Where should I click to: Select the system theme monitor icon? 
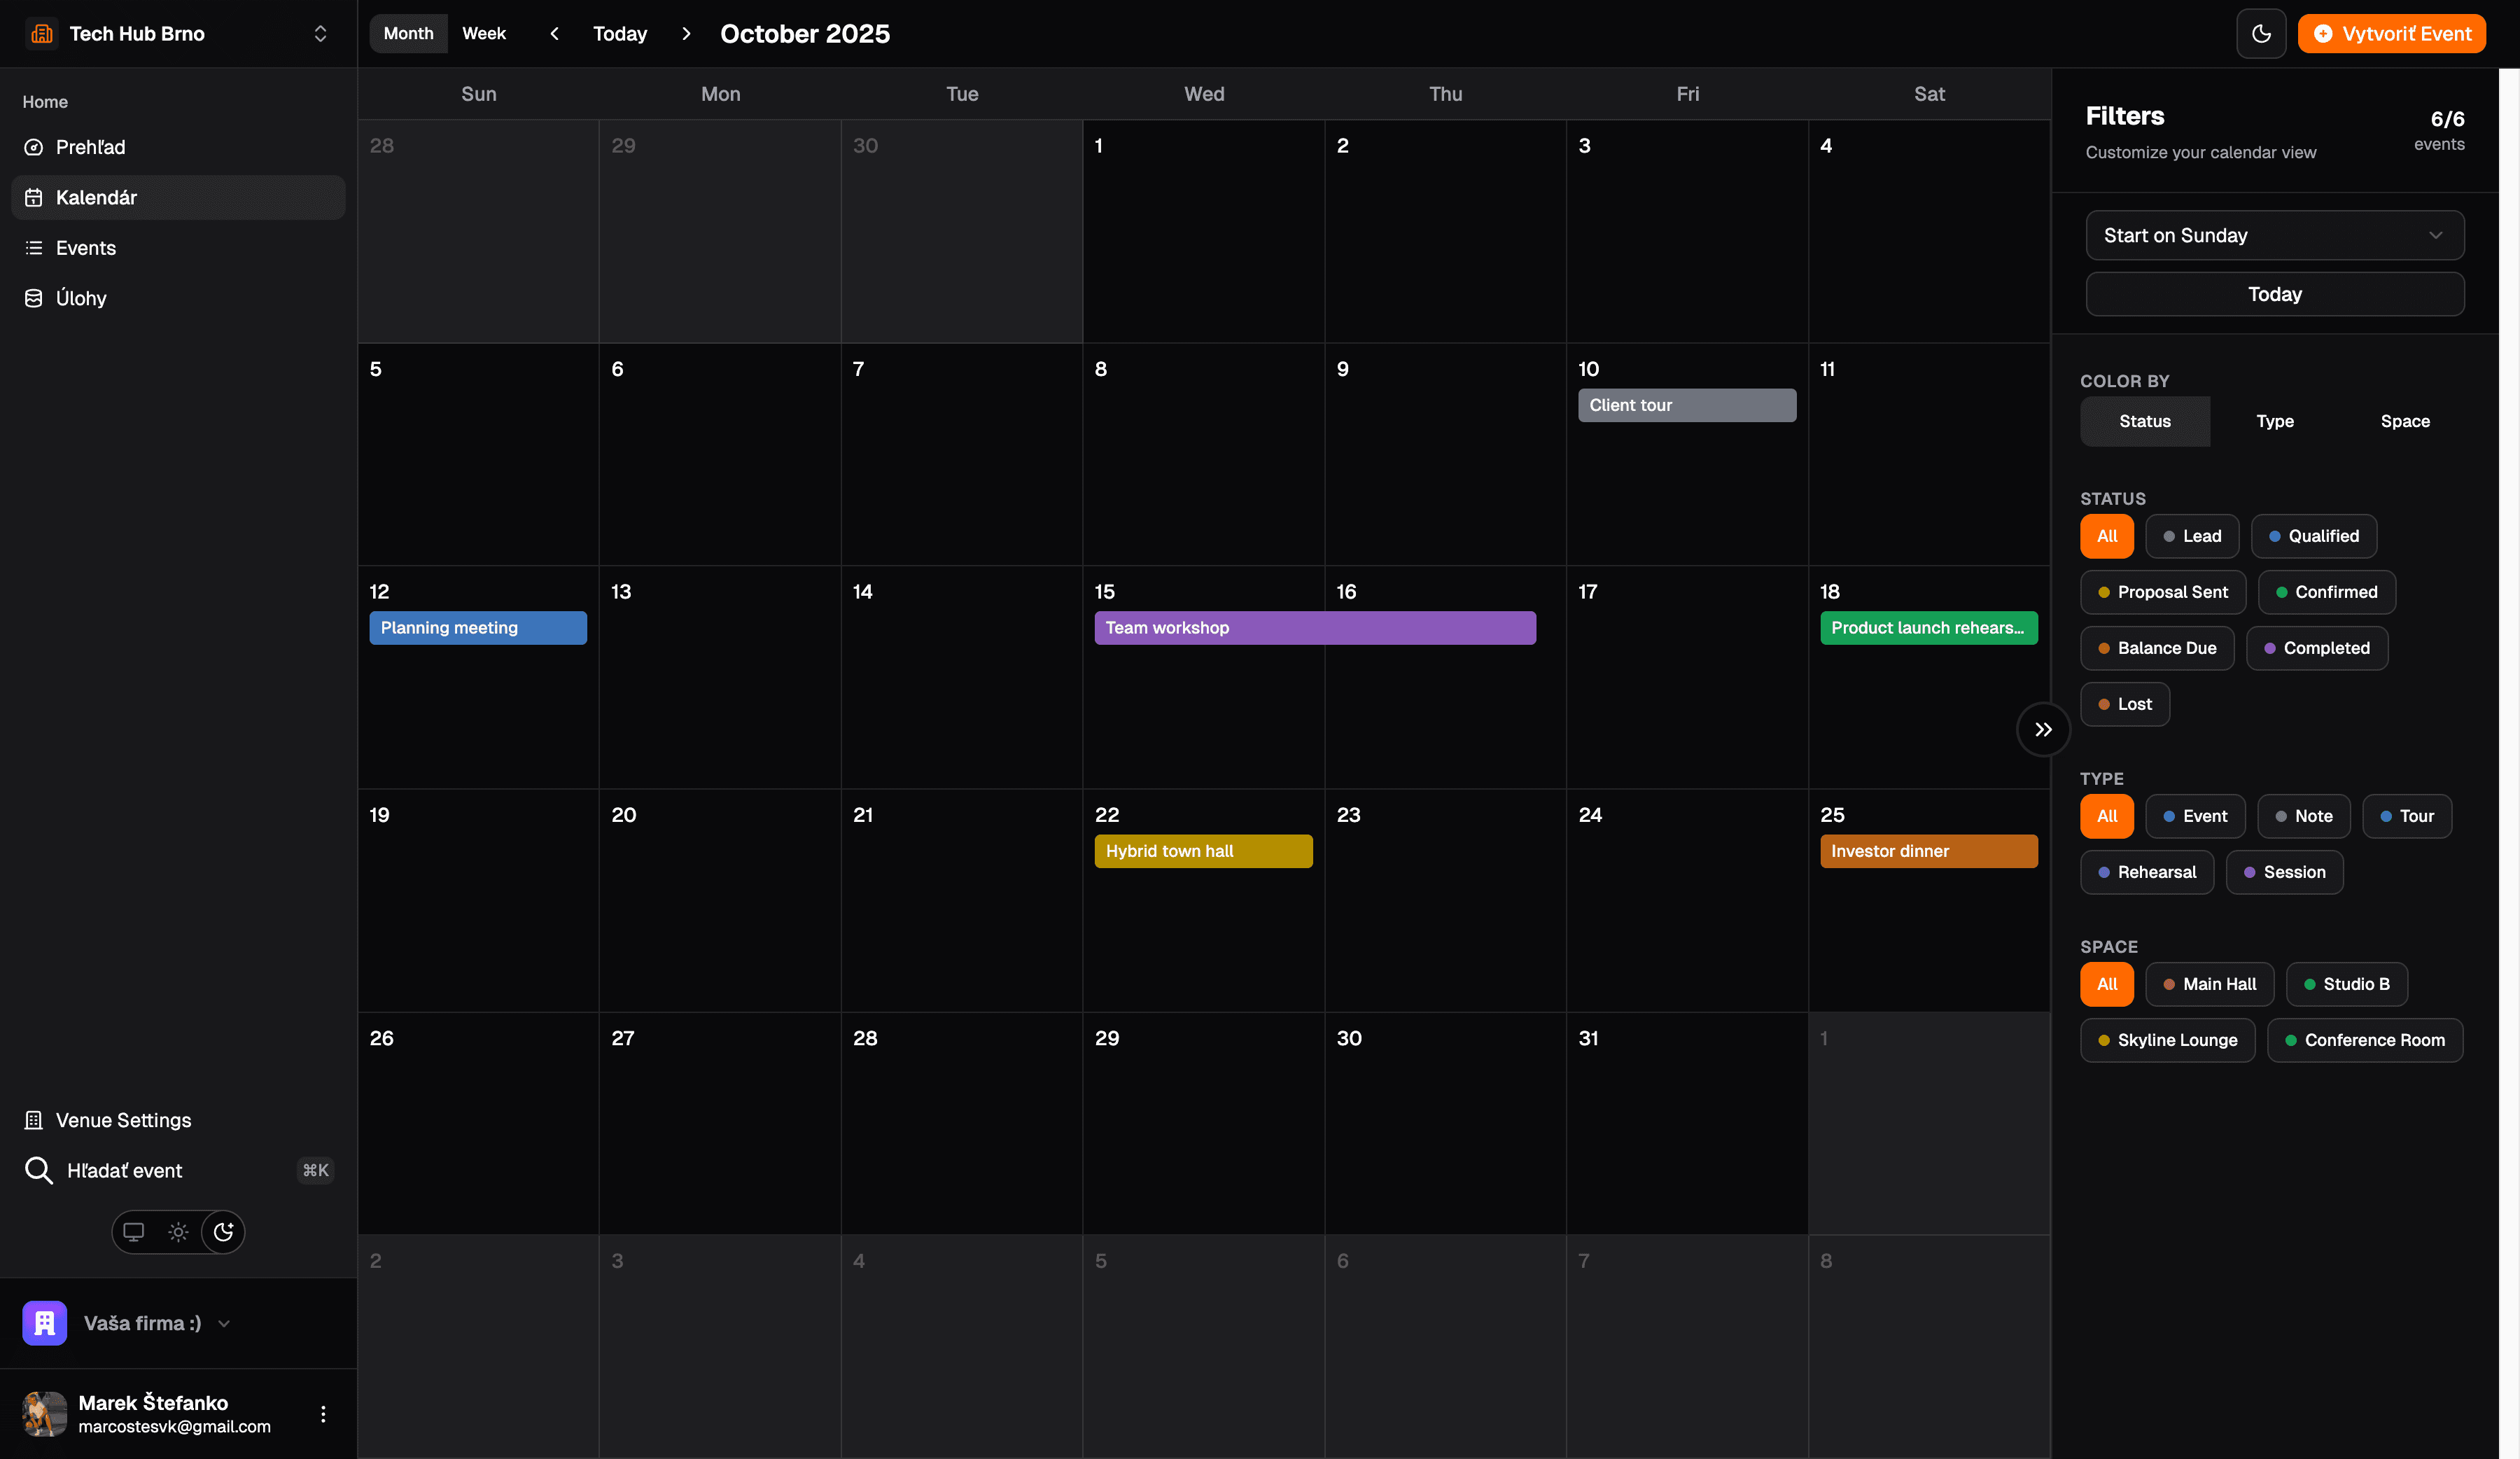(x=133, y=1231)
